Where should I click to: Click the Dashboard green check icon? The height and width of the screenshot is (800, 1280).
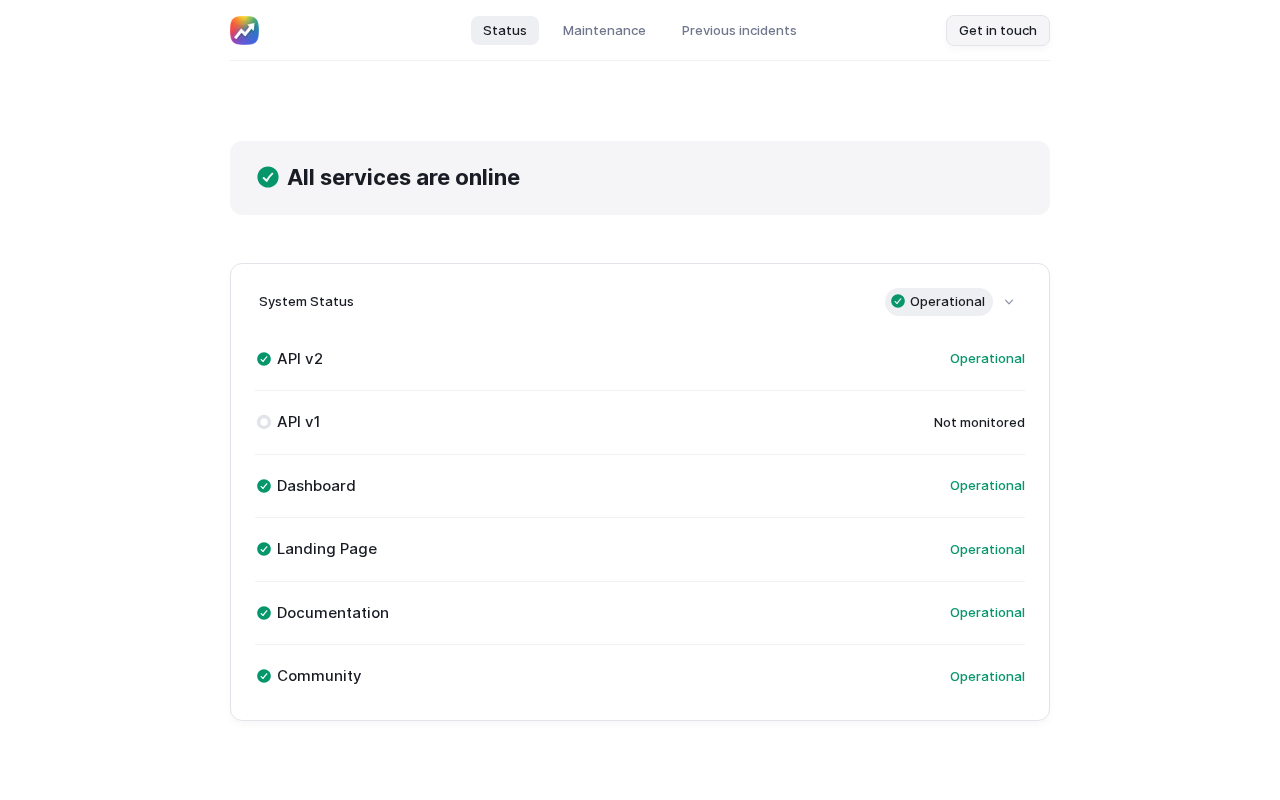264,486
